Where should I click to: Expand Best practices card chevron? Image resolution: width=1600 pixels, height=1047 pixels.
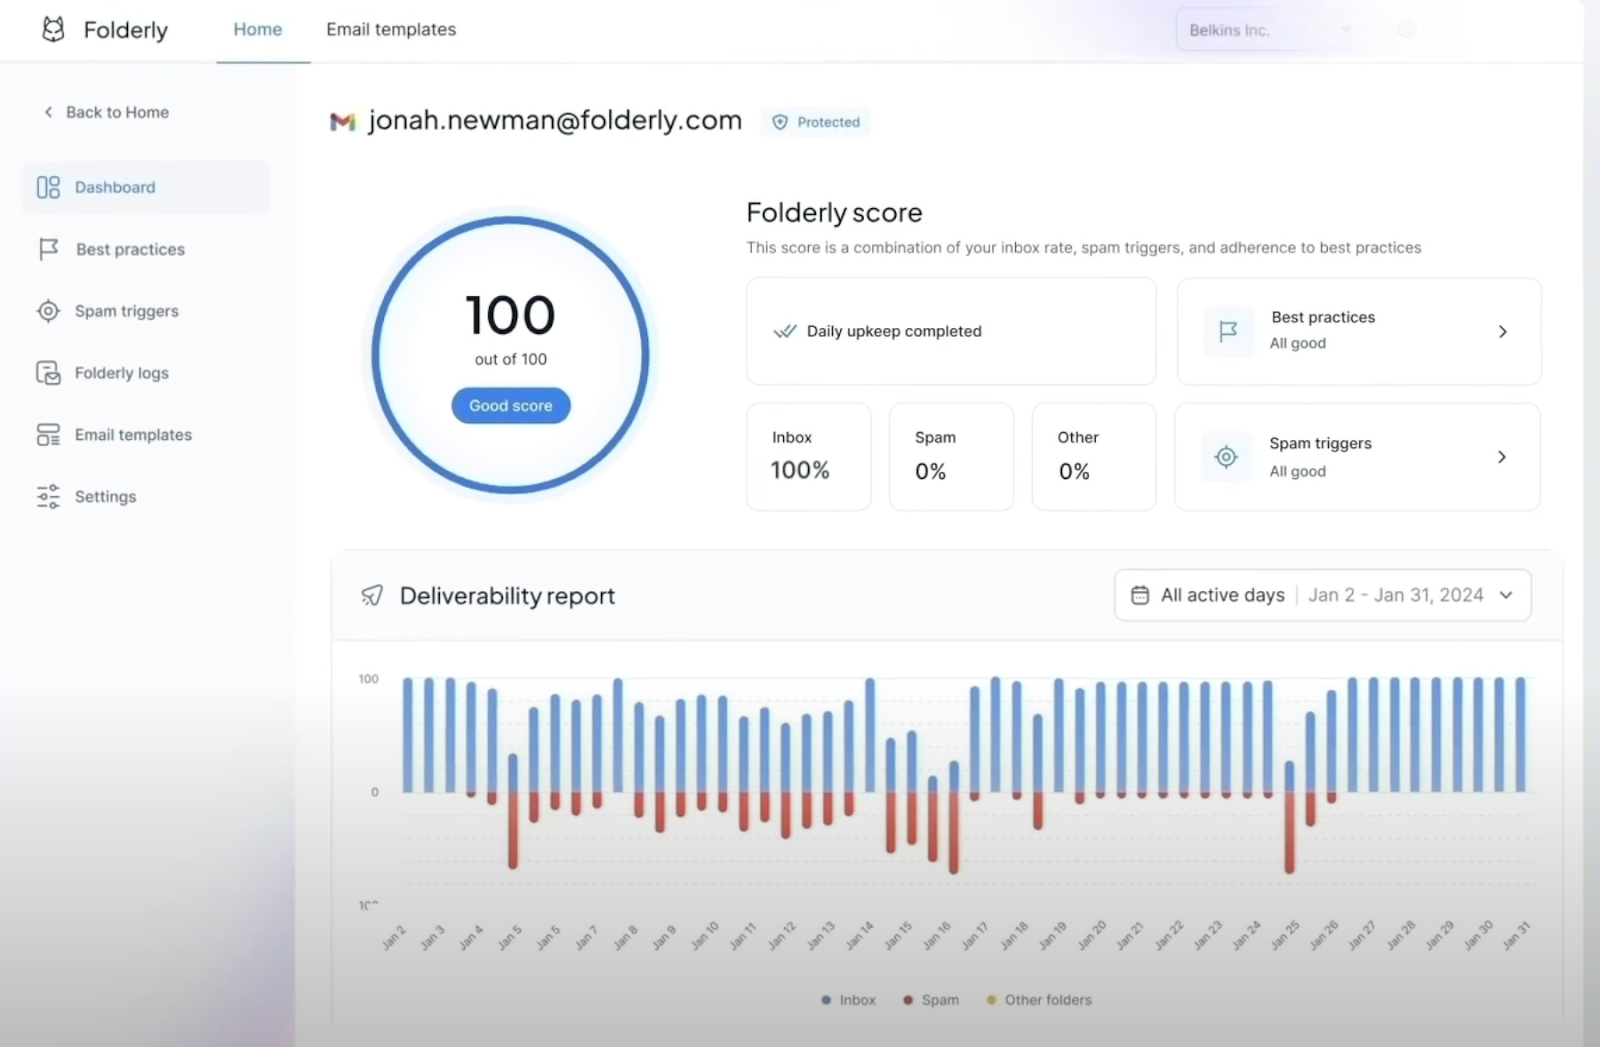(x=1502, y=331)
